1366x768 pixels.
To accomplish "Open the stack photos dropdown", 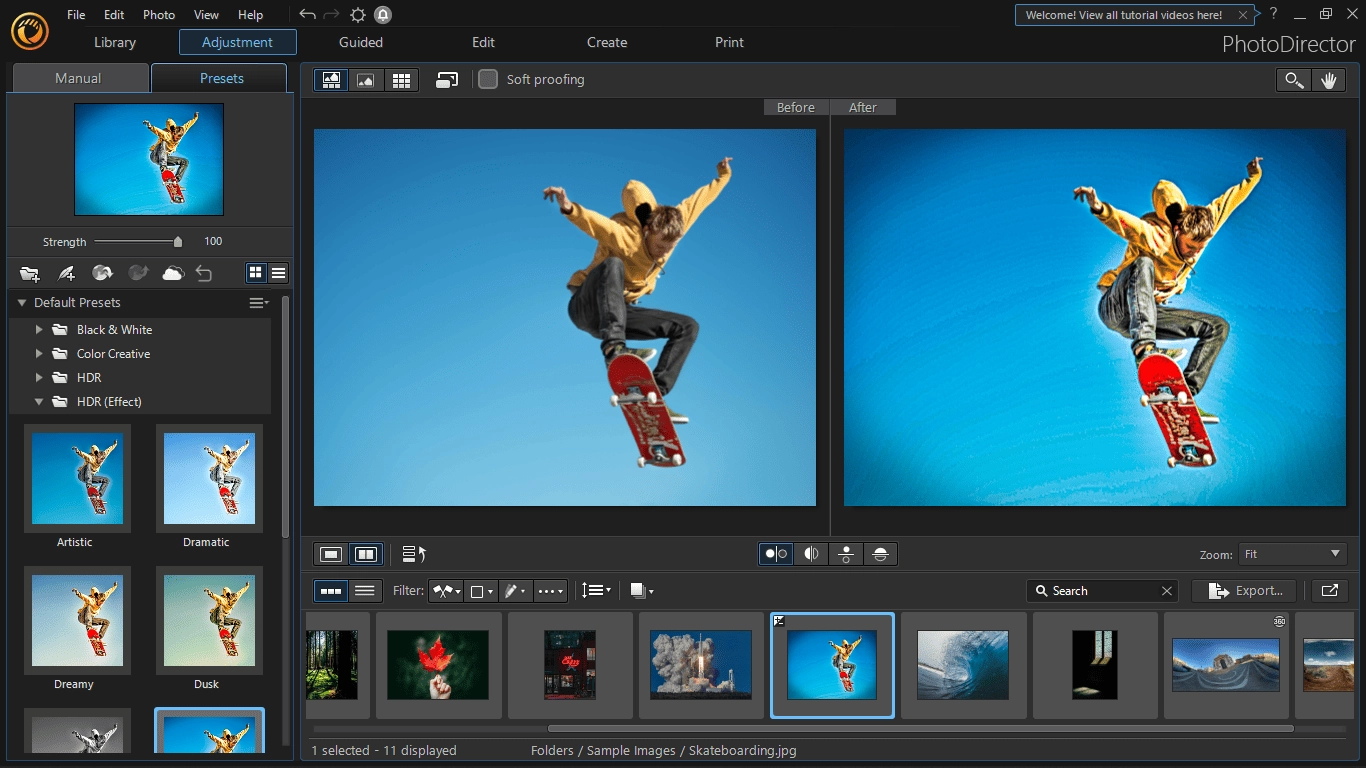I will [642, 591].
